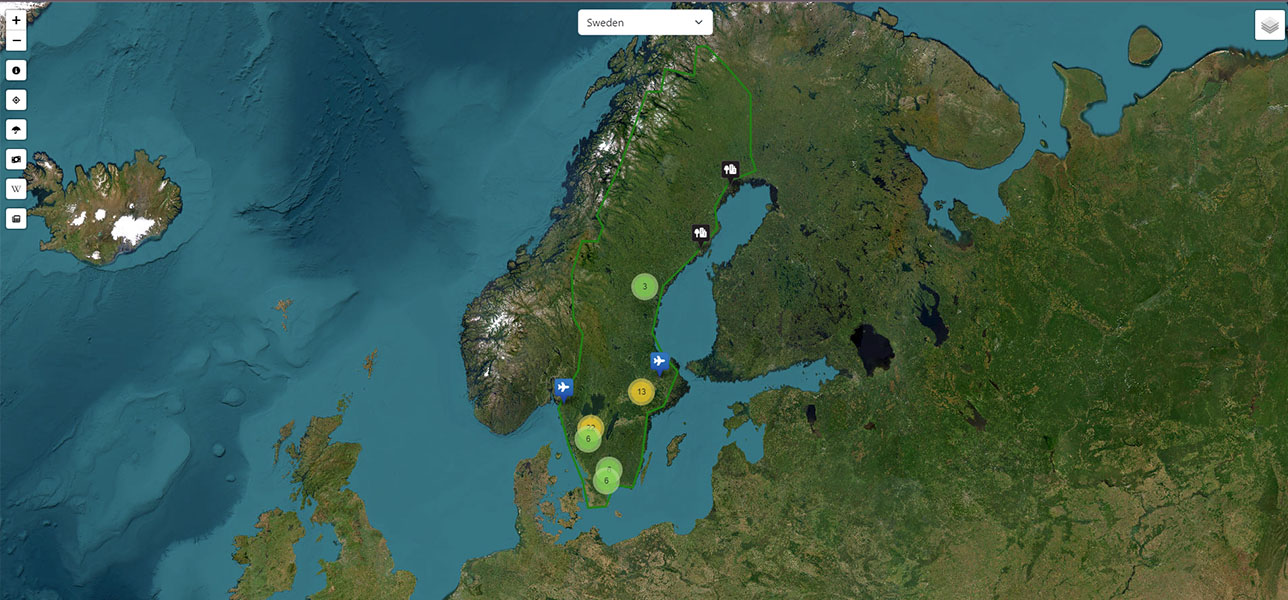The height and width of the screenshot is (600, 1288).
Task: Open the weather umbrella button
Action: 16,130
